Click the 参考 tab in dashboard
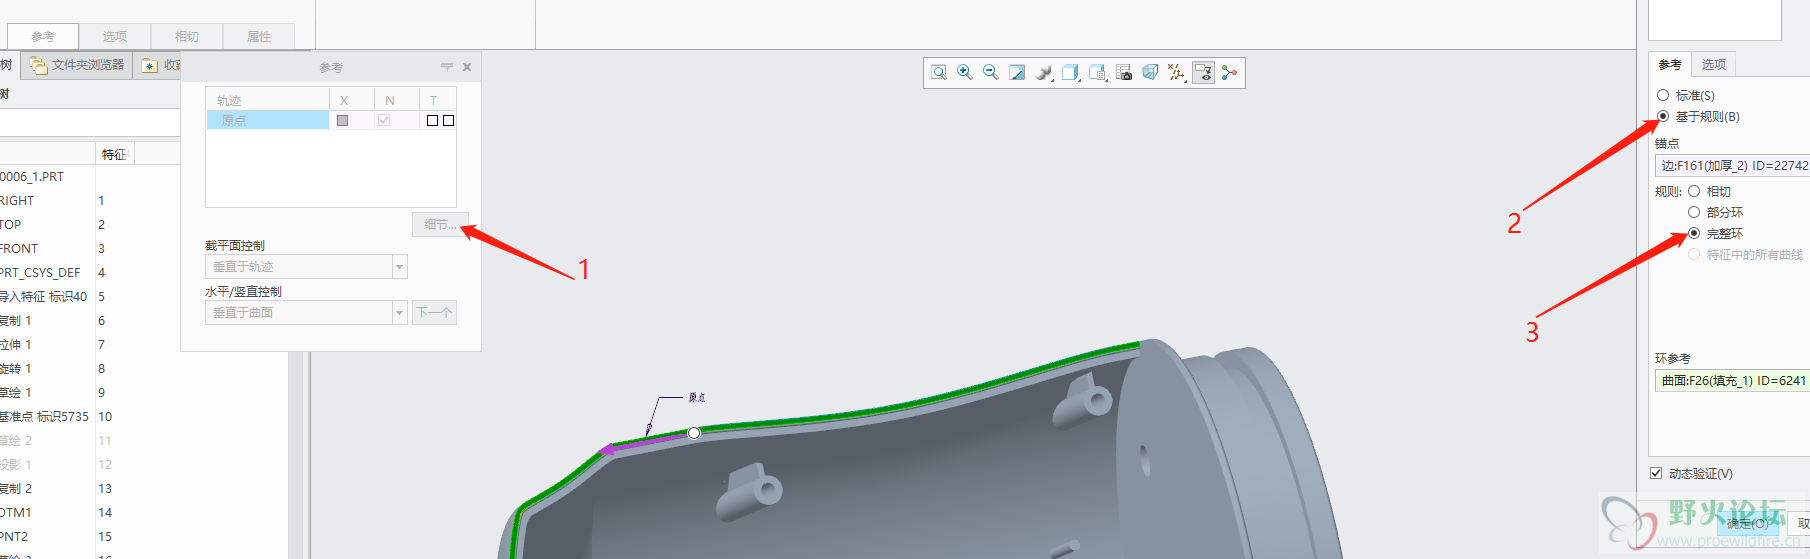 click(x=42, y=36)
